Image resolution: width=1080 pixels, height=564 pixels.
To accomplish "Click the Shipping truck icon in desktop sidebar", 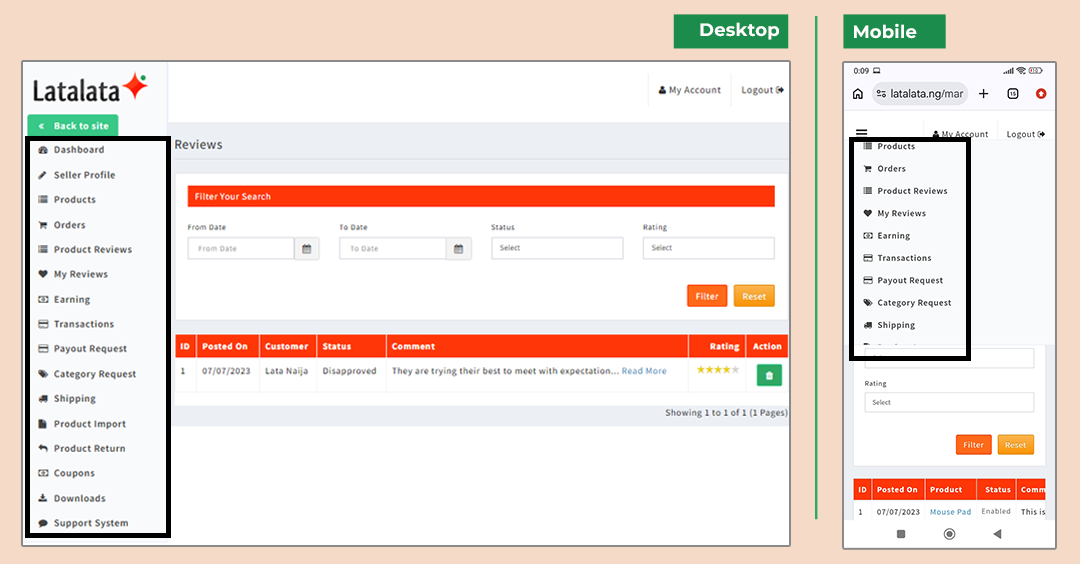I will point(43,399).
